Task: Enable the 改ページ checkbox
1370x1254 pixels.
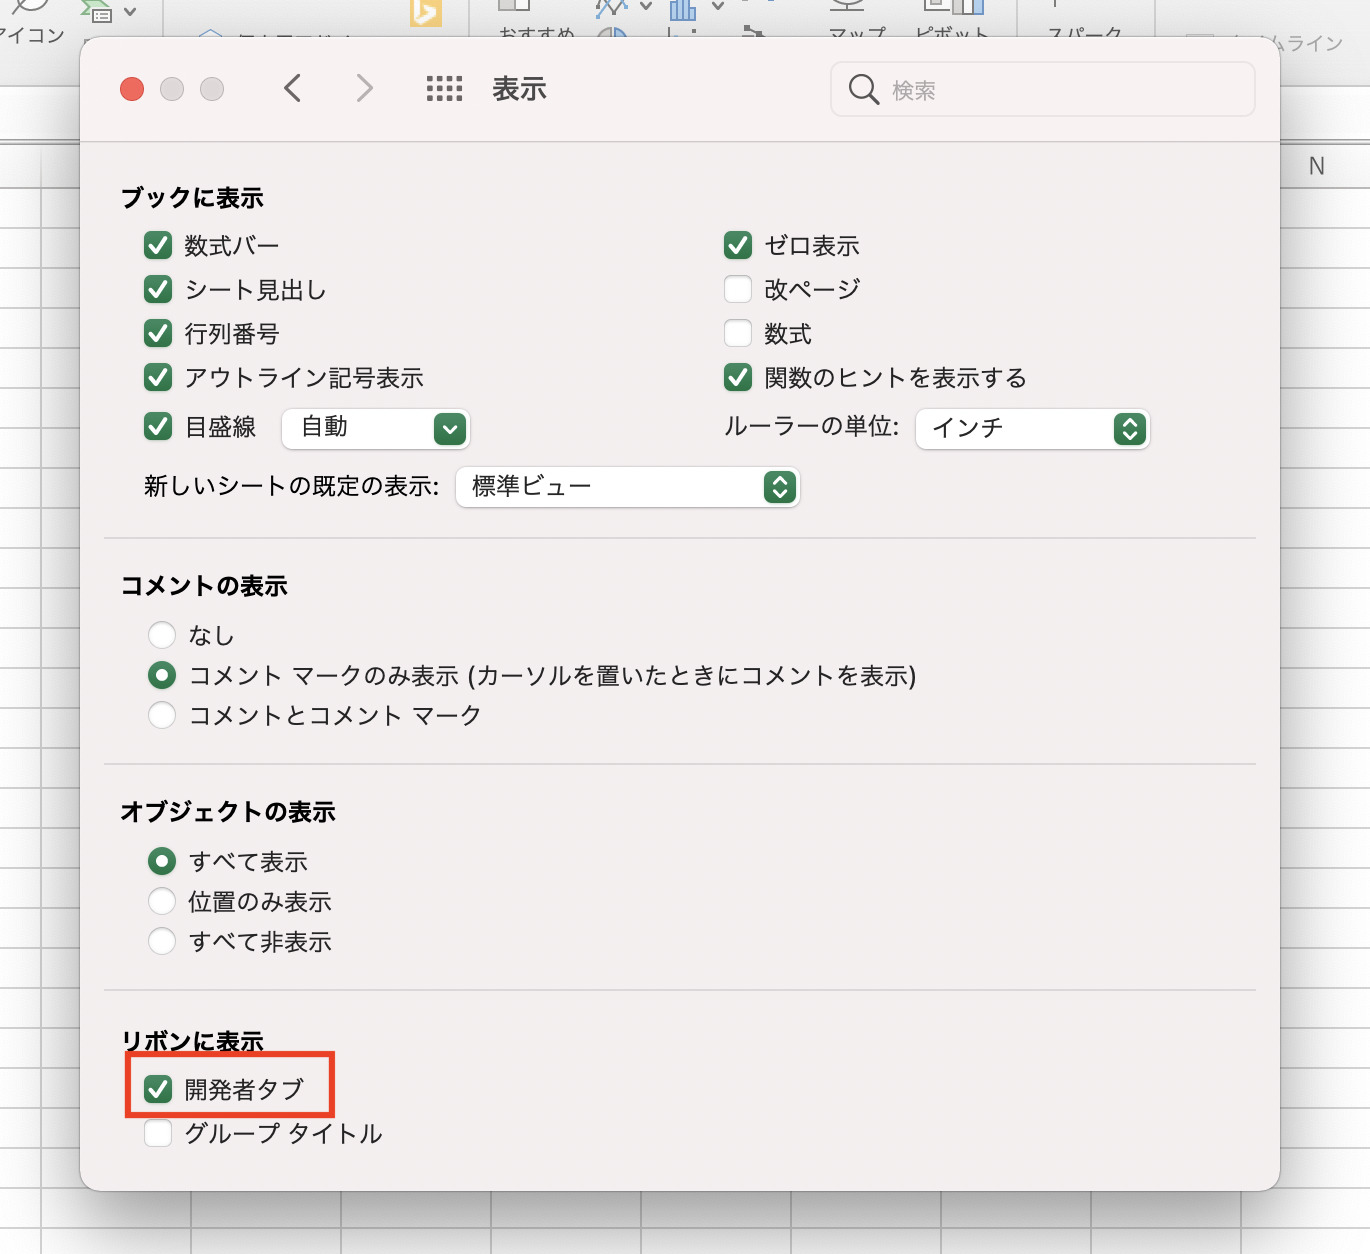Action: (x=738, y=289)
